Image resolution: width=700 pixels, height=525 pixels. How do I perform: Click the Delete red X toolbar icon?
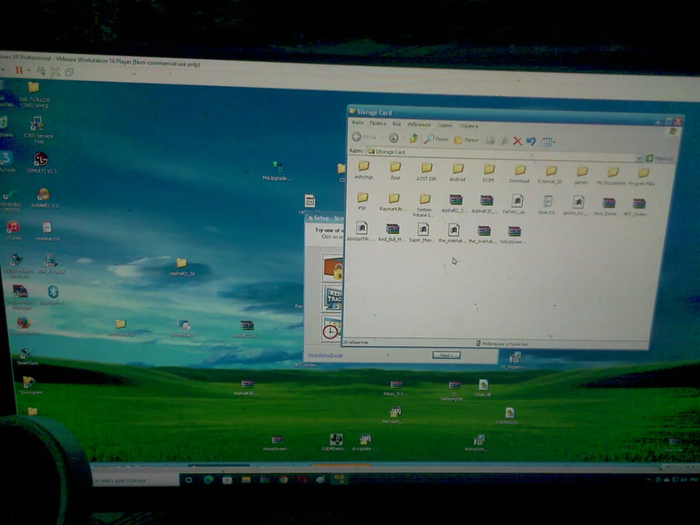(x=517, y=141)
